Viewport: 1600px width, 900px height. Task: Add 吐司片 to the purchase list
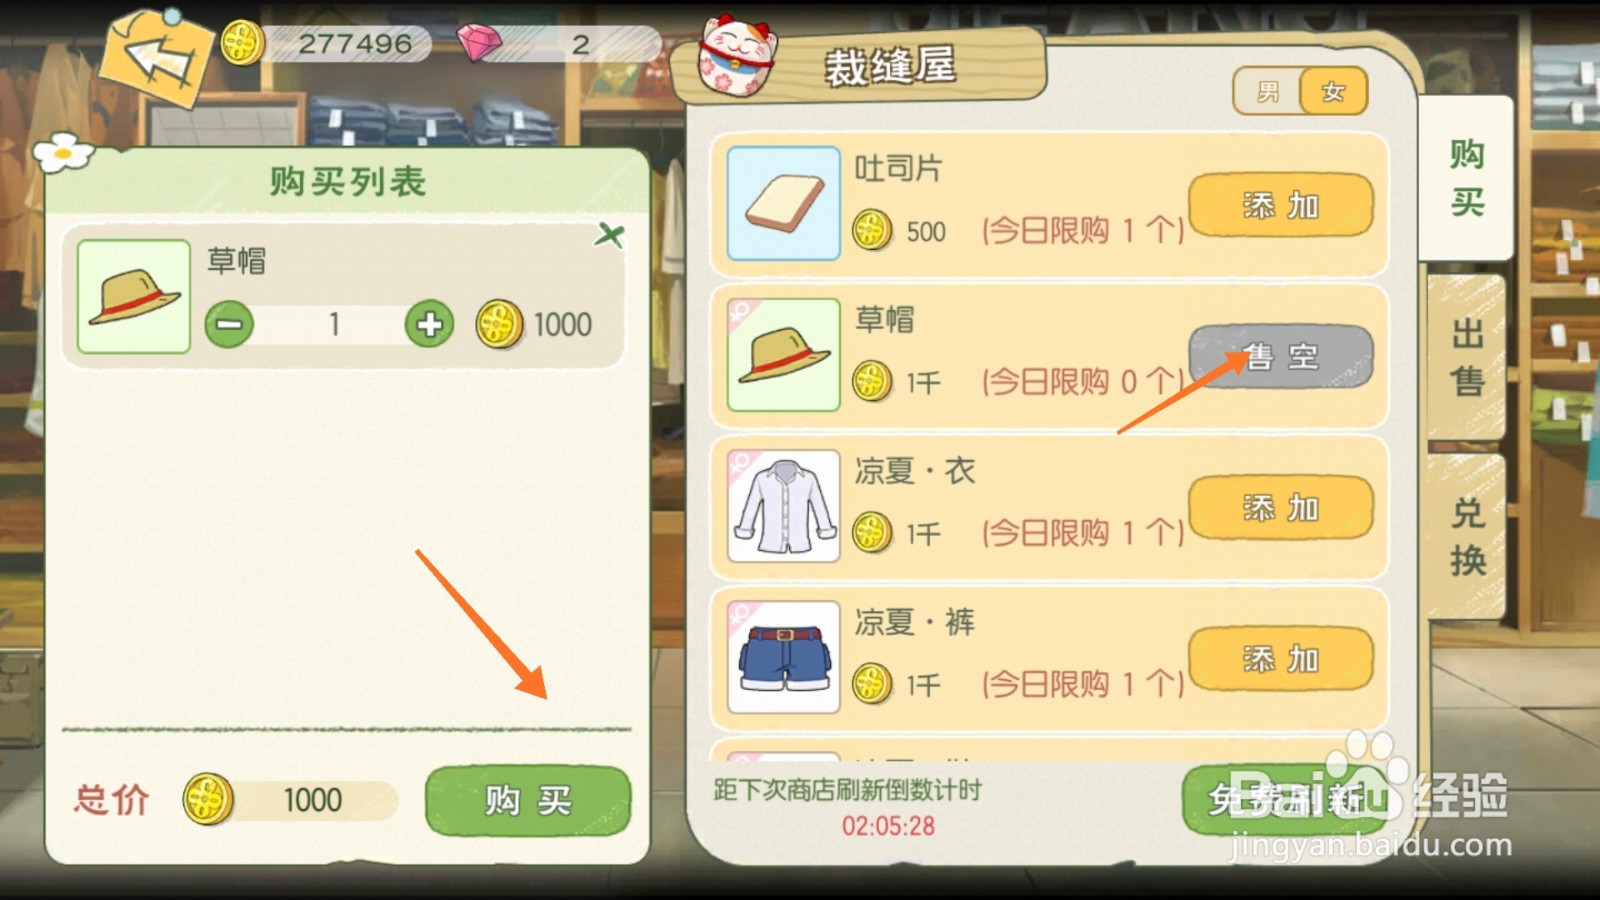[x=1281, y=205]
